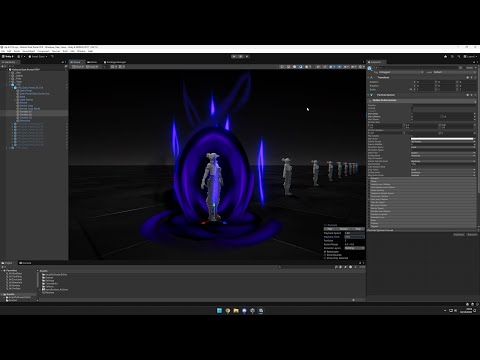The width and height of the screenshot is (480, 360).
Task: Open the GameObject menu
Action: pos(29,51)
